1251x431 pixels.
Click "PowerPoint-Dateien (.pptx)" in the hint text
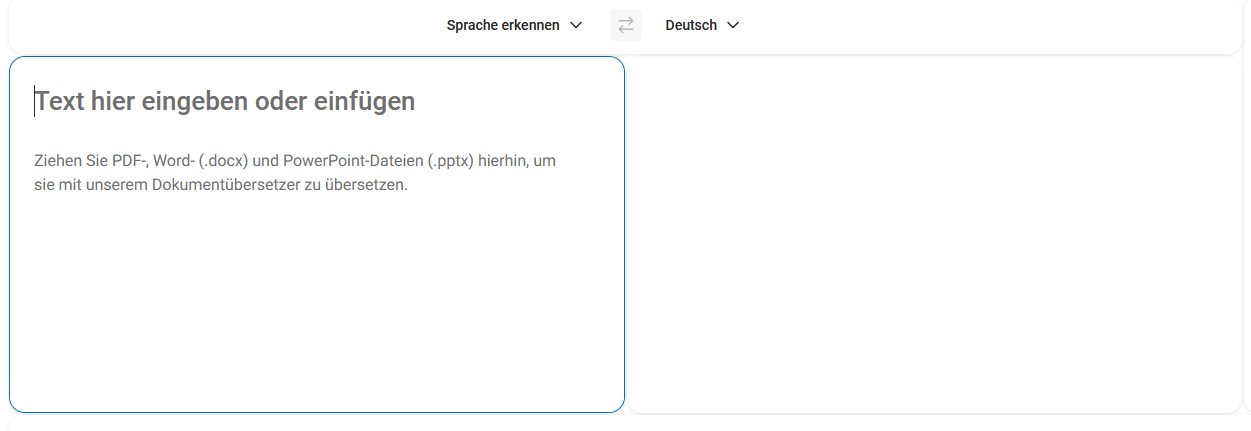click(379, 161)
